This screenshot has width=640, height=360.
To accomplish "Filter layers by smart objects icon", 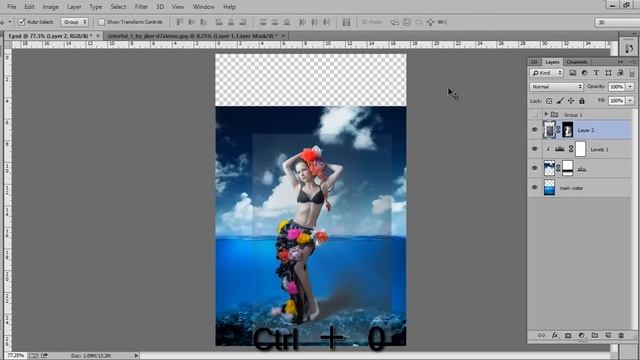I will (x=620, y=73).
